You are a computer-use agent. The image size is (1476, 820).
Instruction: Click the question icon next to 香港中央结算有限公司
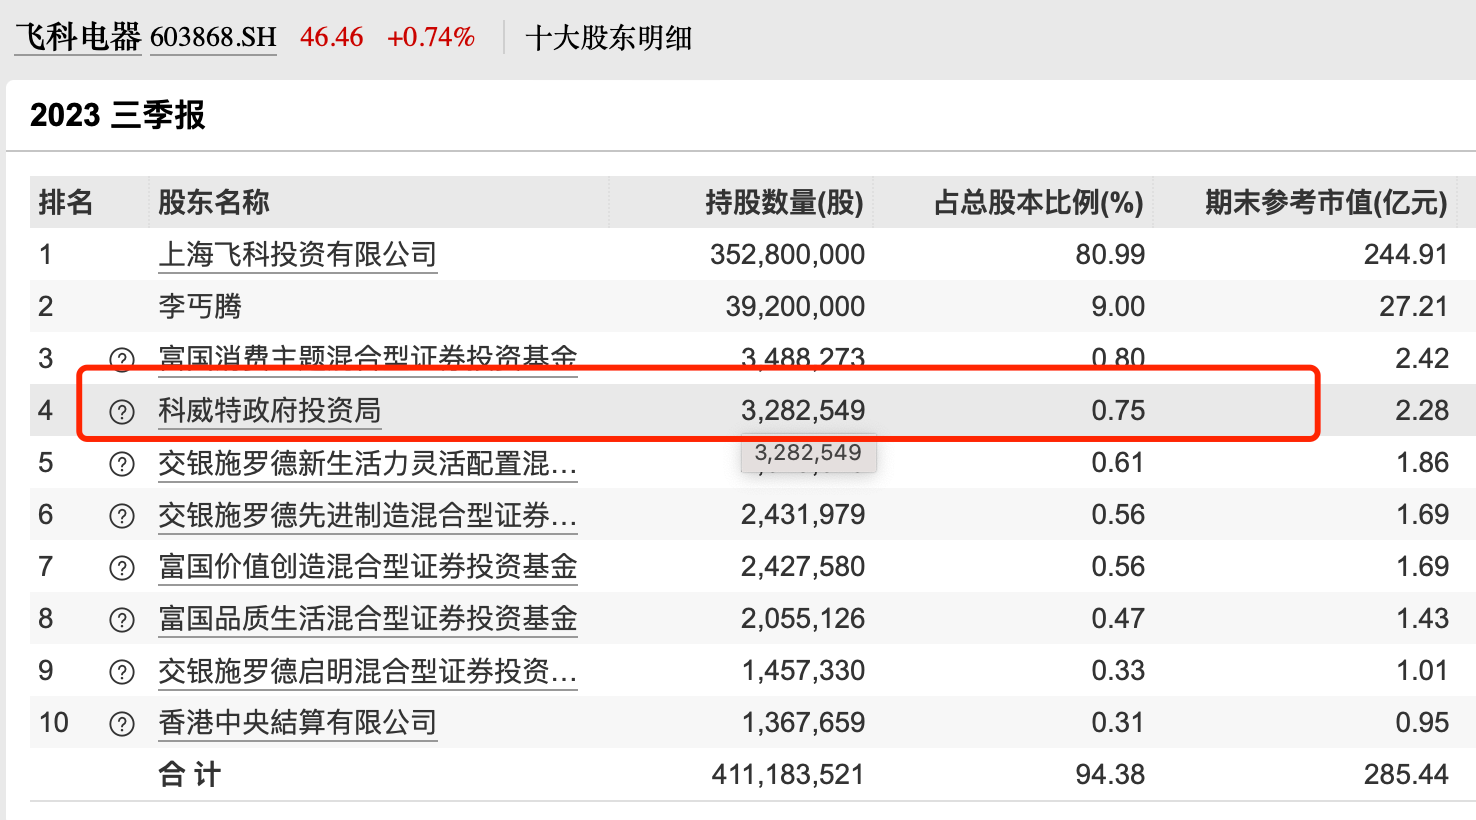coord(121,722)
